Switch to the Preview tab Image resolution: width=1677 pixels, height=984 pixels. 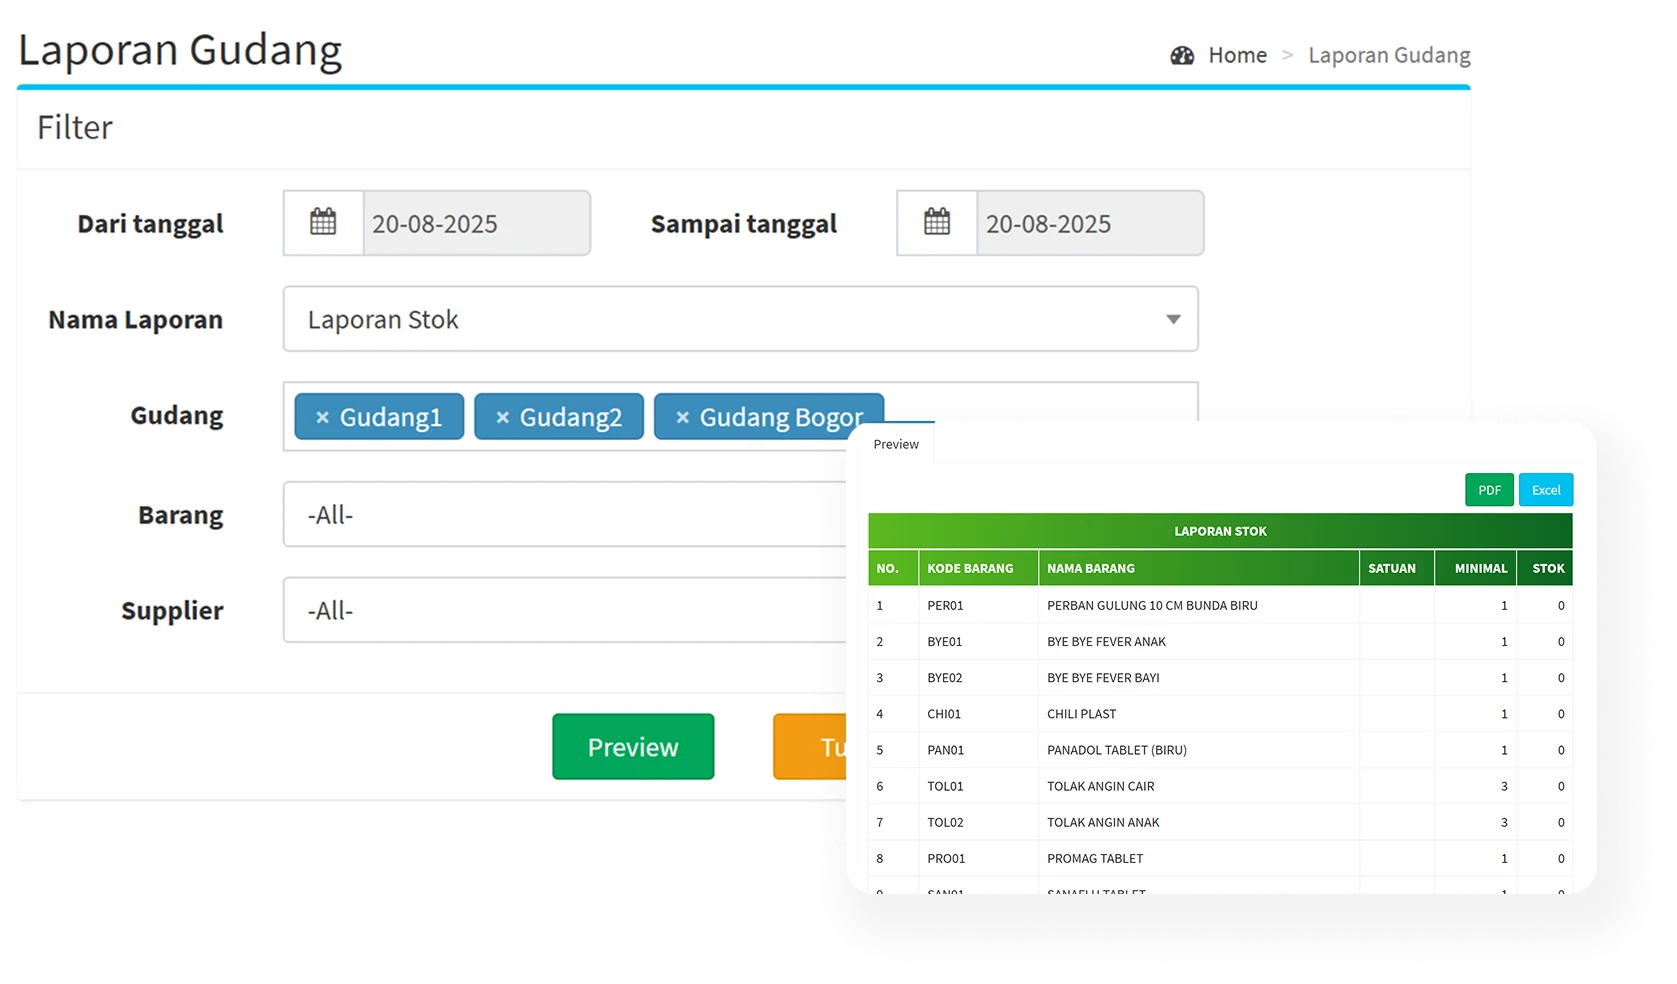[895, 445]
